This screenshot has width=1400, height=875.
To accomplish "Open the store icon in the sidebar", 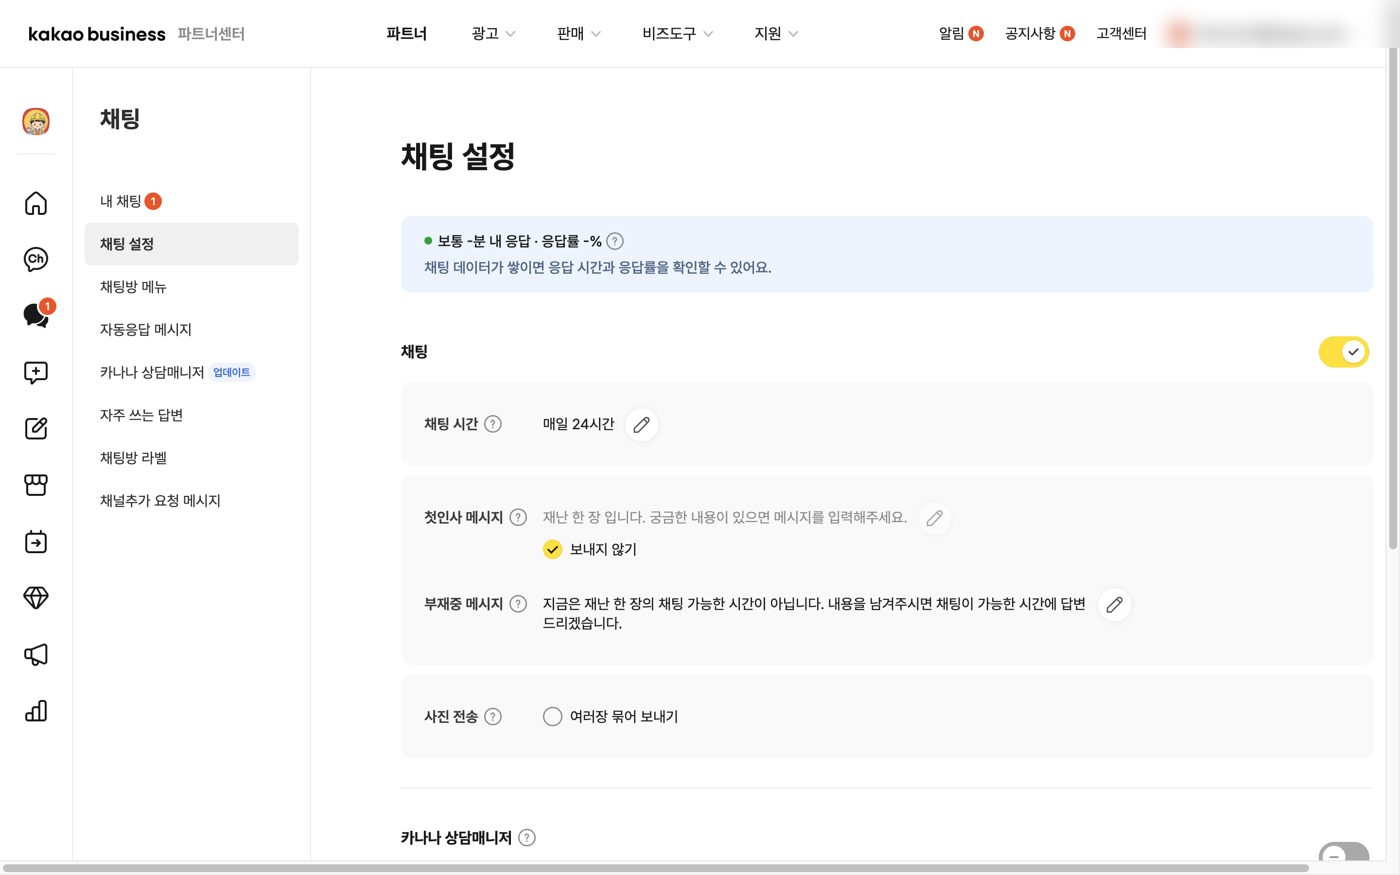I will 36,485.
